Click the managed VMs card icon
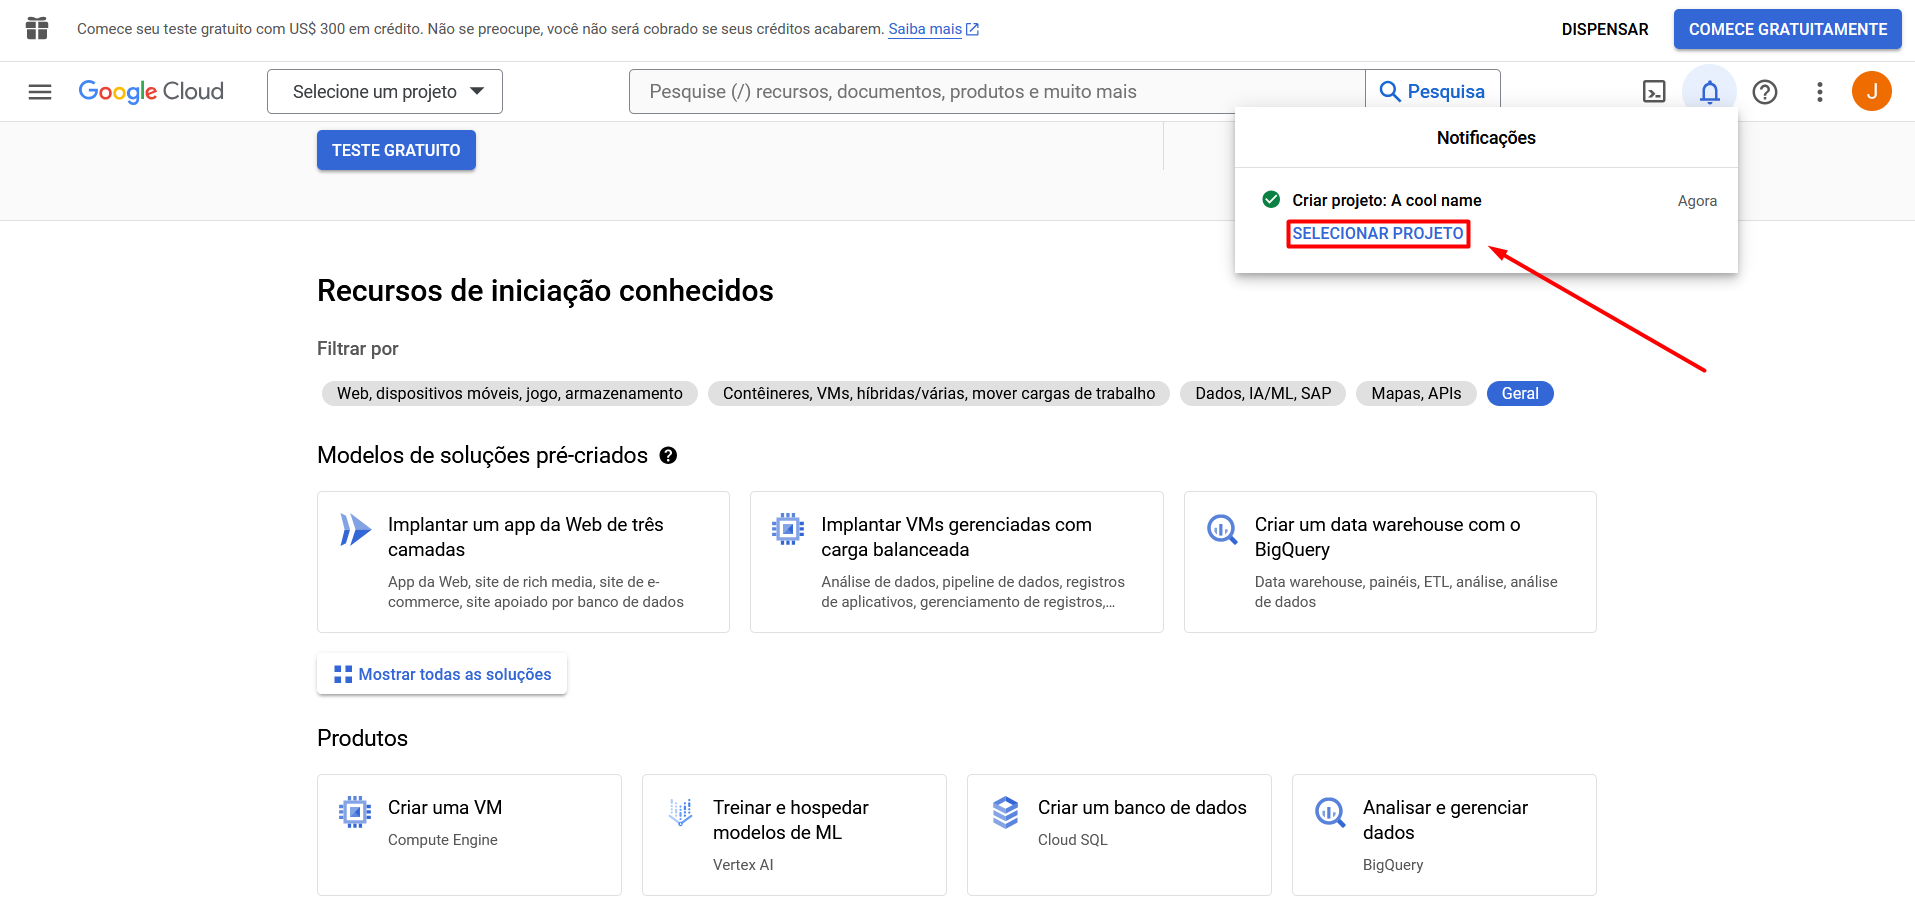 point(788,528)
